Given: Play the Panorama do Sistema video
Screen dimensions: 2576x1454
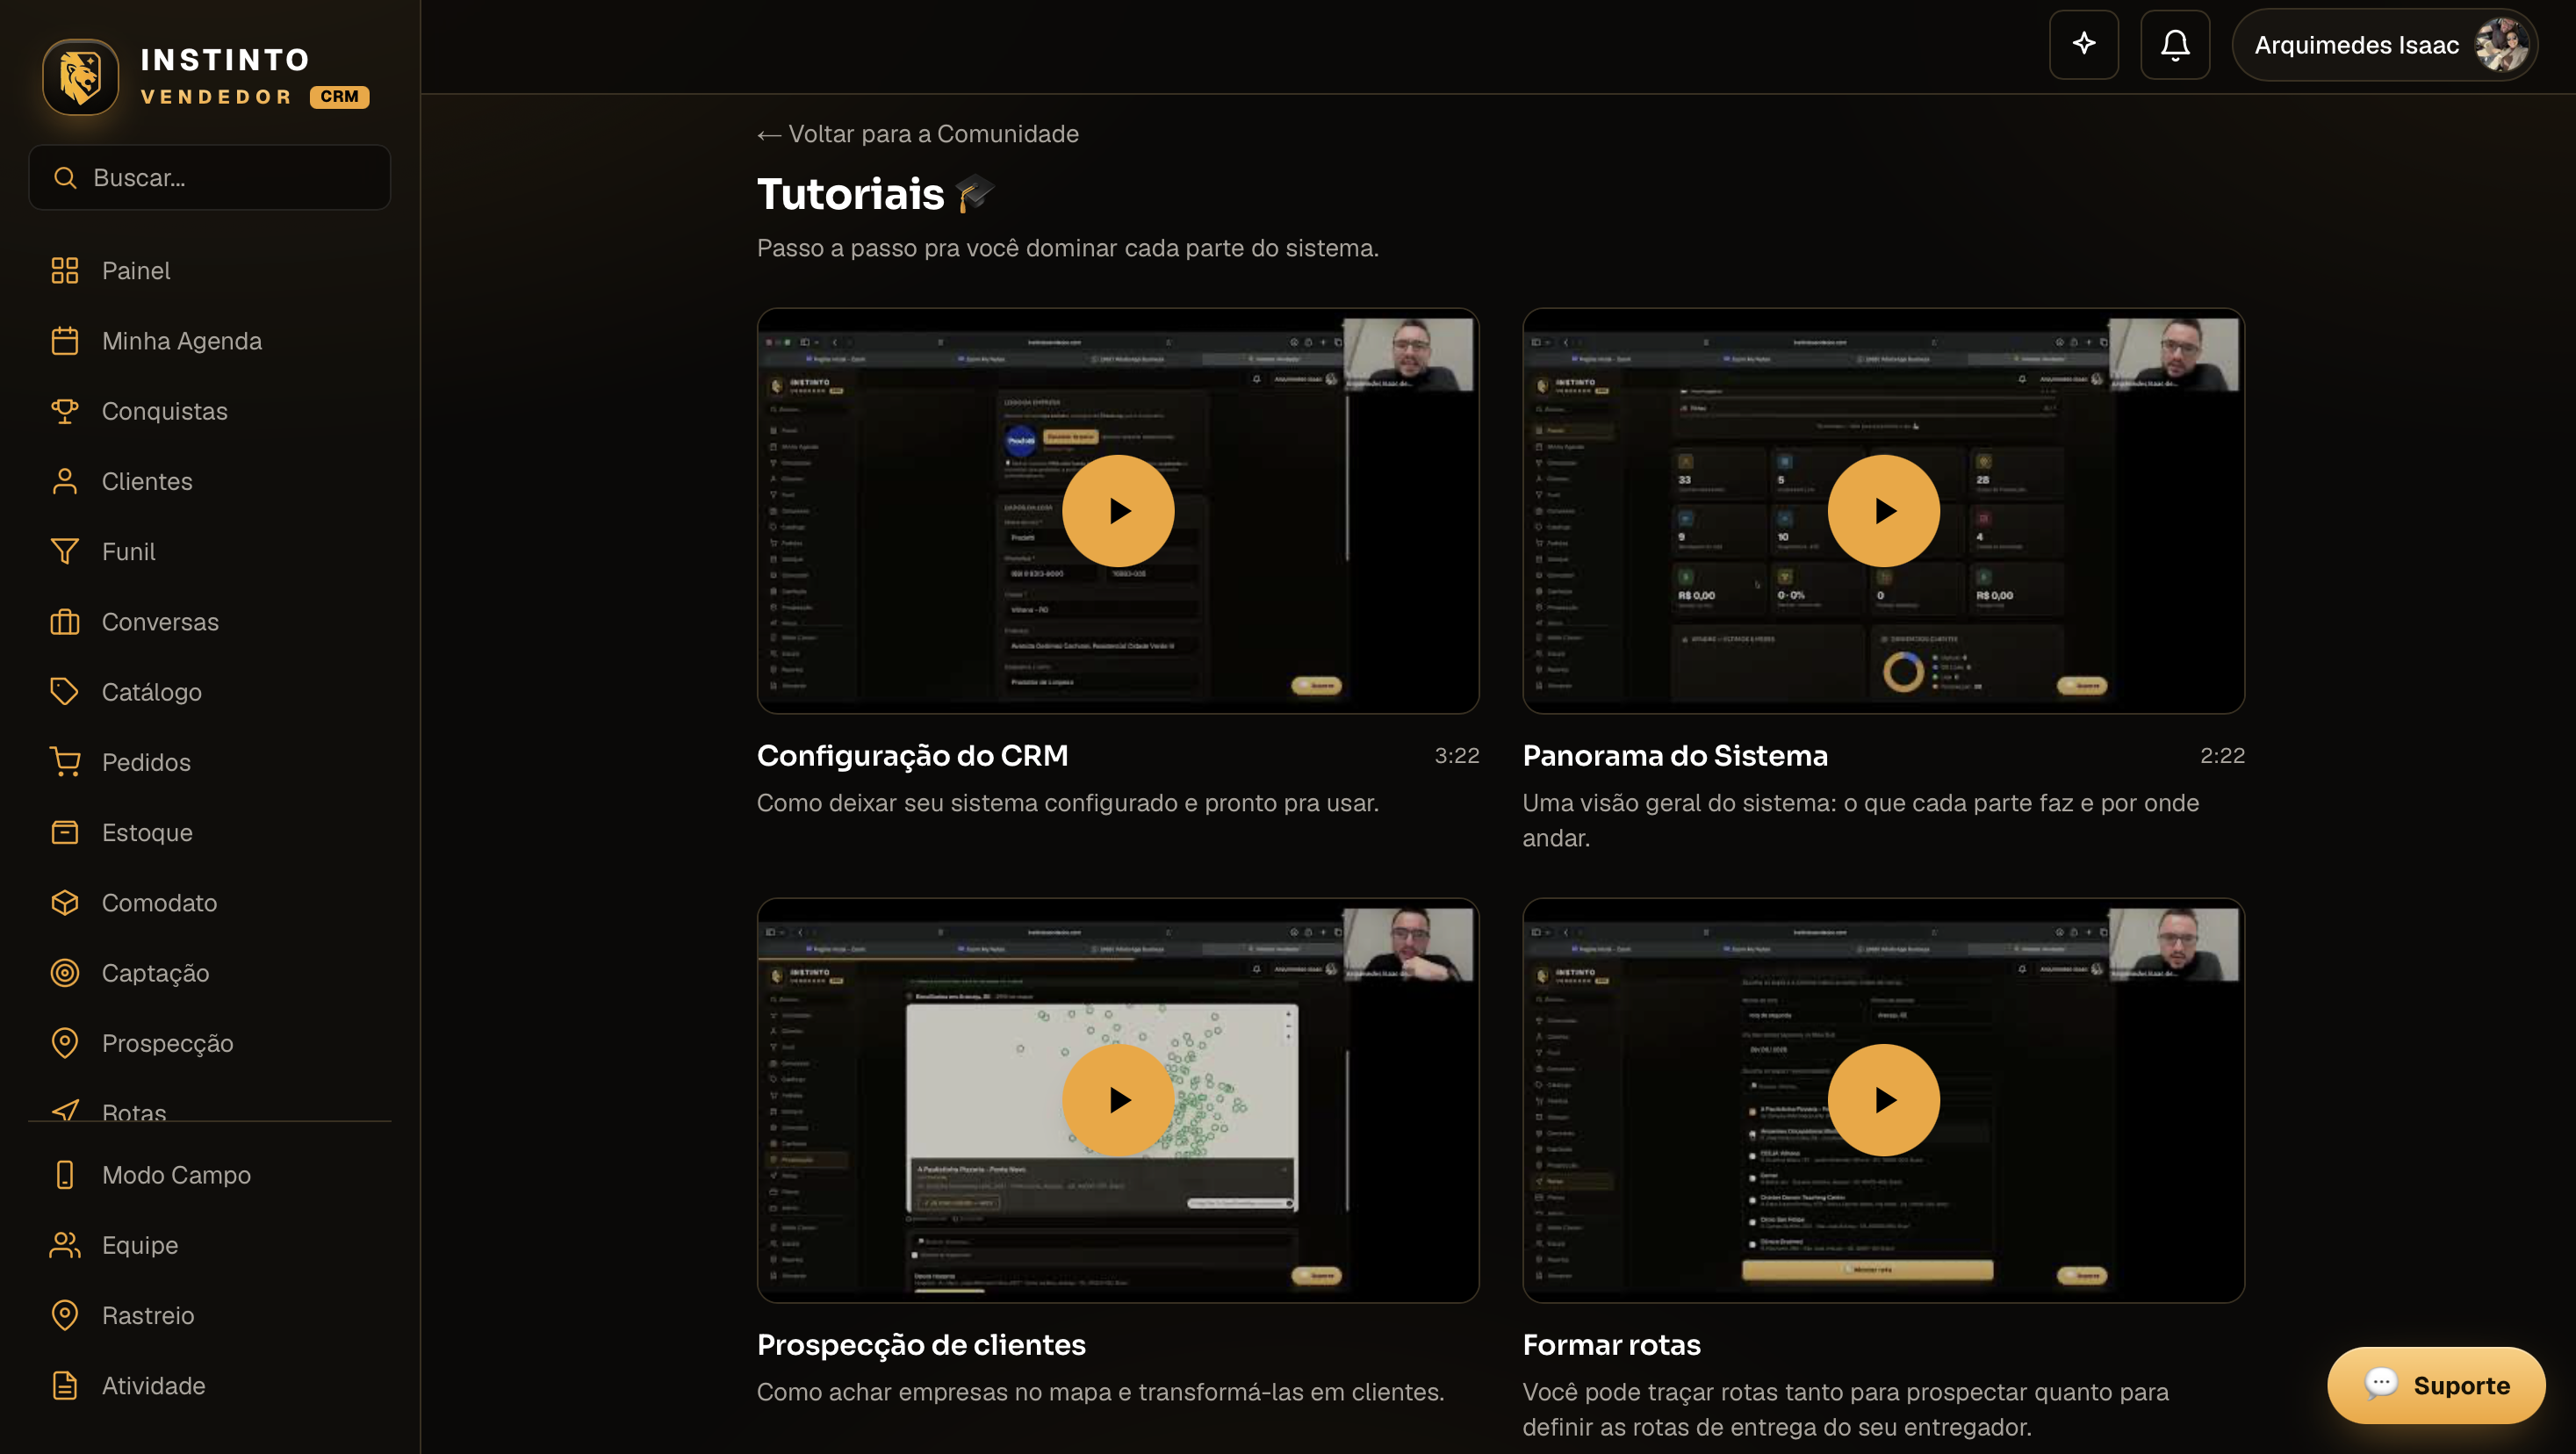Looking at the screenshot, I should coord(1883,511).
